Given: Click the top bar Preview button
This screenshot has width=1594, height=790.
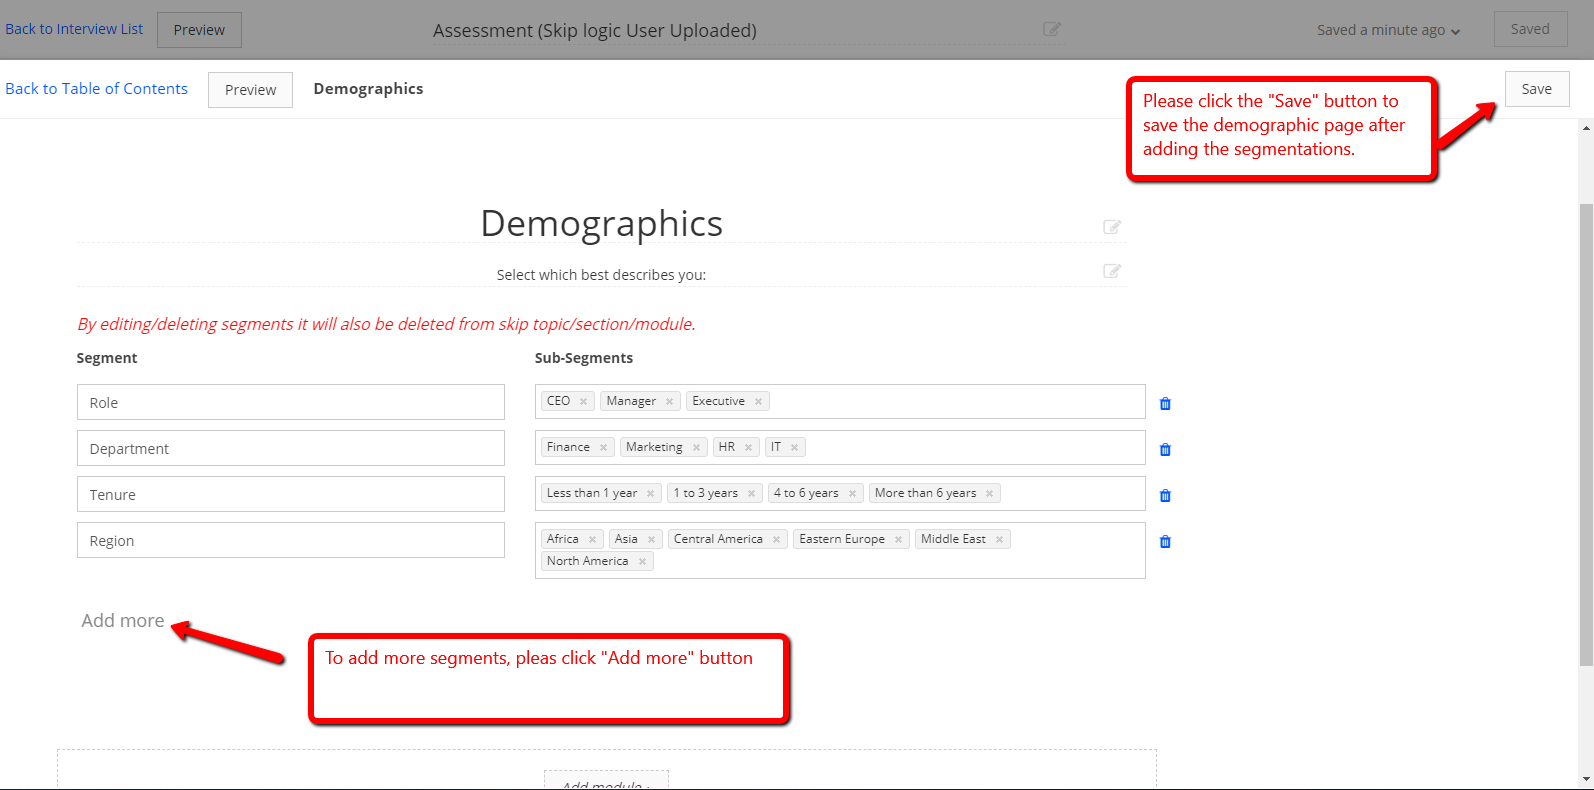Looking at the screenshot, I should click(x=199, y=30).
